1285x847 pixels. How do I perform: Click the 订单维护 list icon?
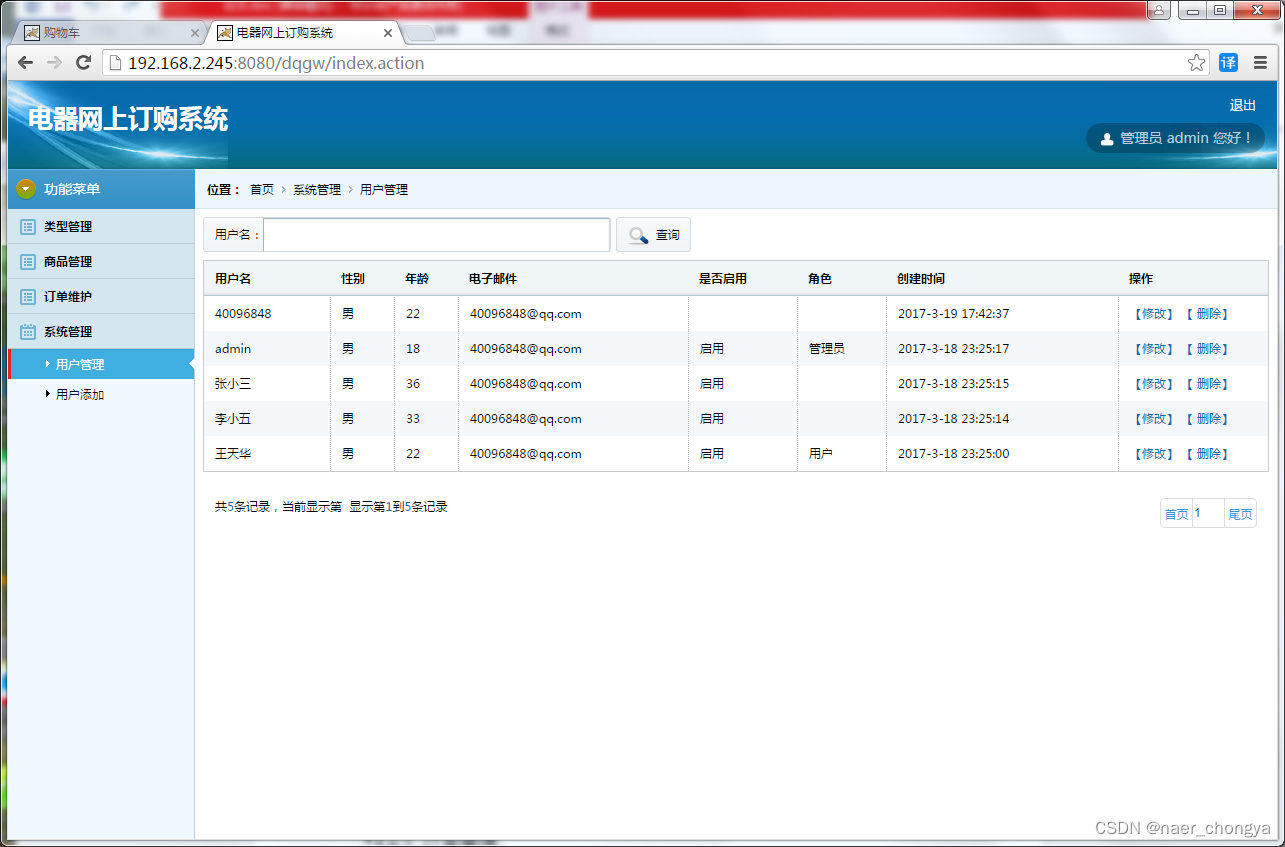pos(28,297)
